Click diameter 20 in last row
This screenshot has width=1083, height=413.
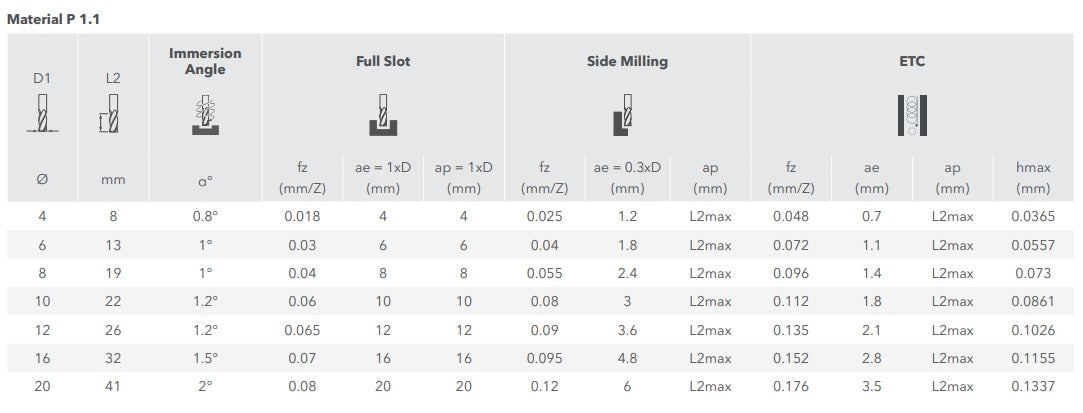click(x=42, y=387)
